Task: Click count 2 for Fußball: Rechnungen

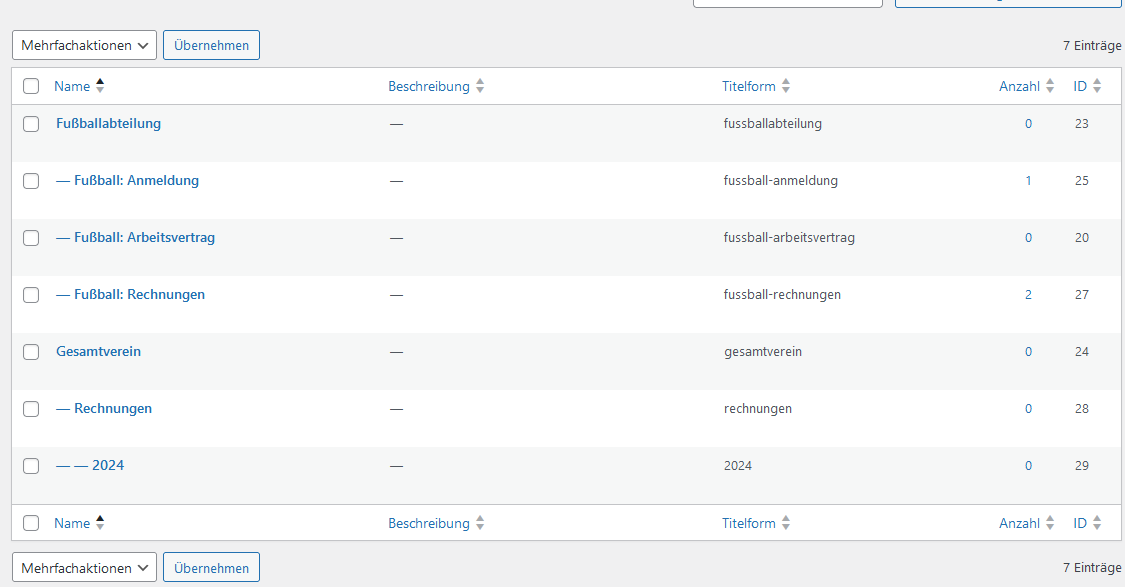Action: (x=1028, y=295)
